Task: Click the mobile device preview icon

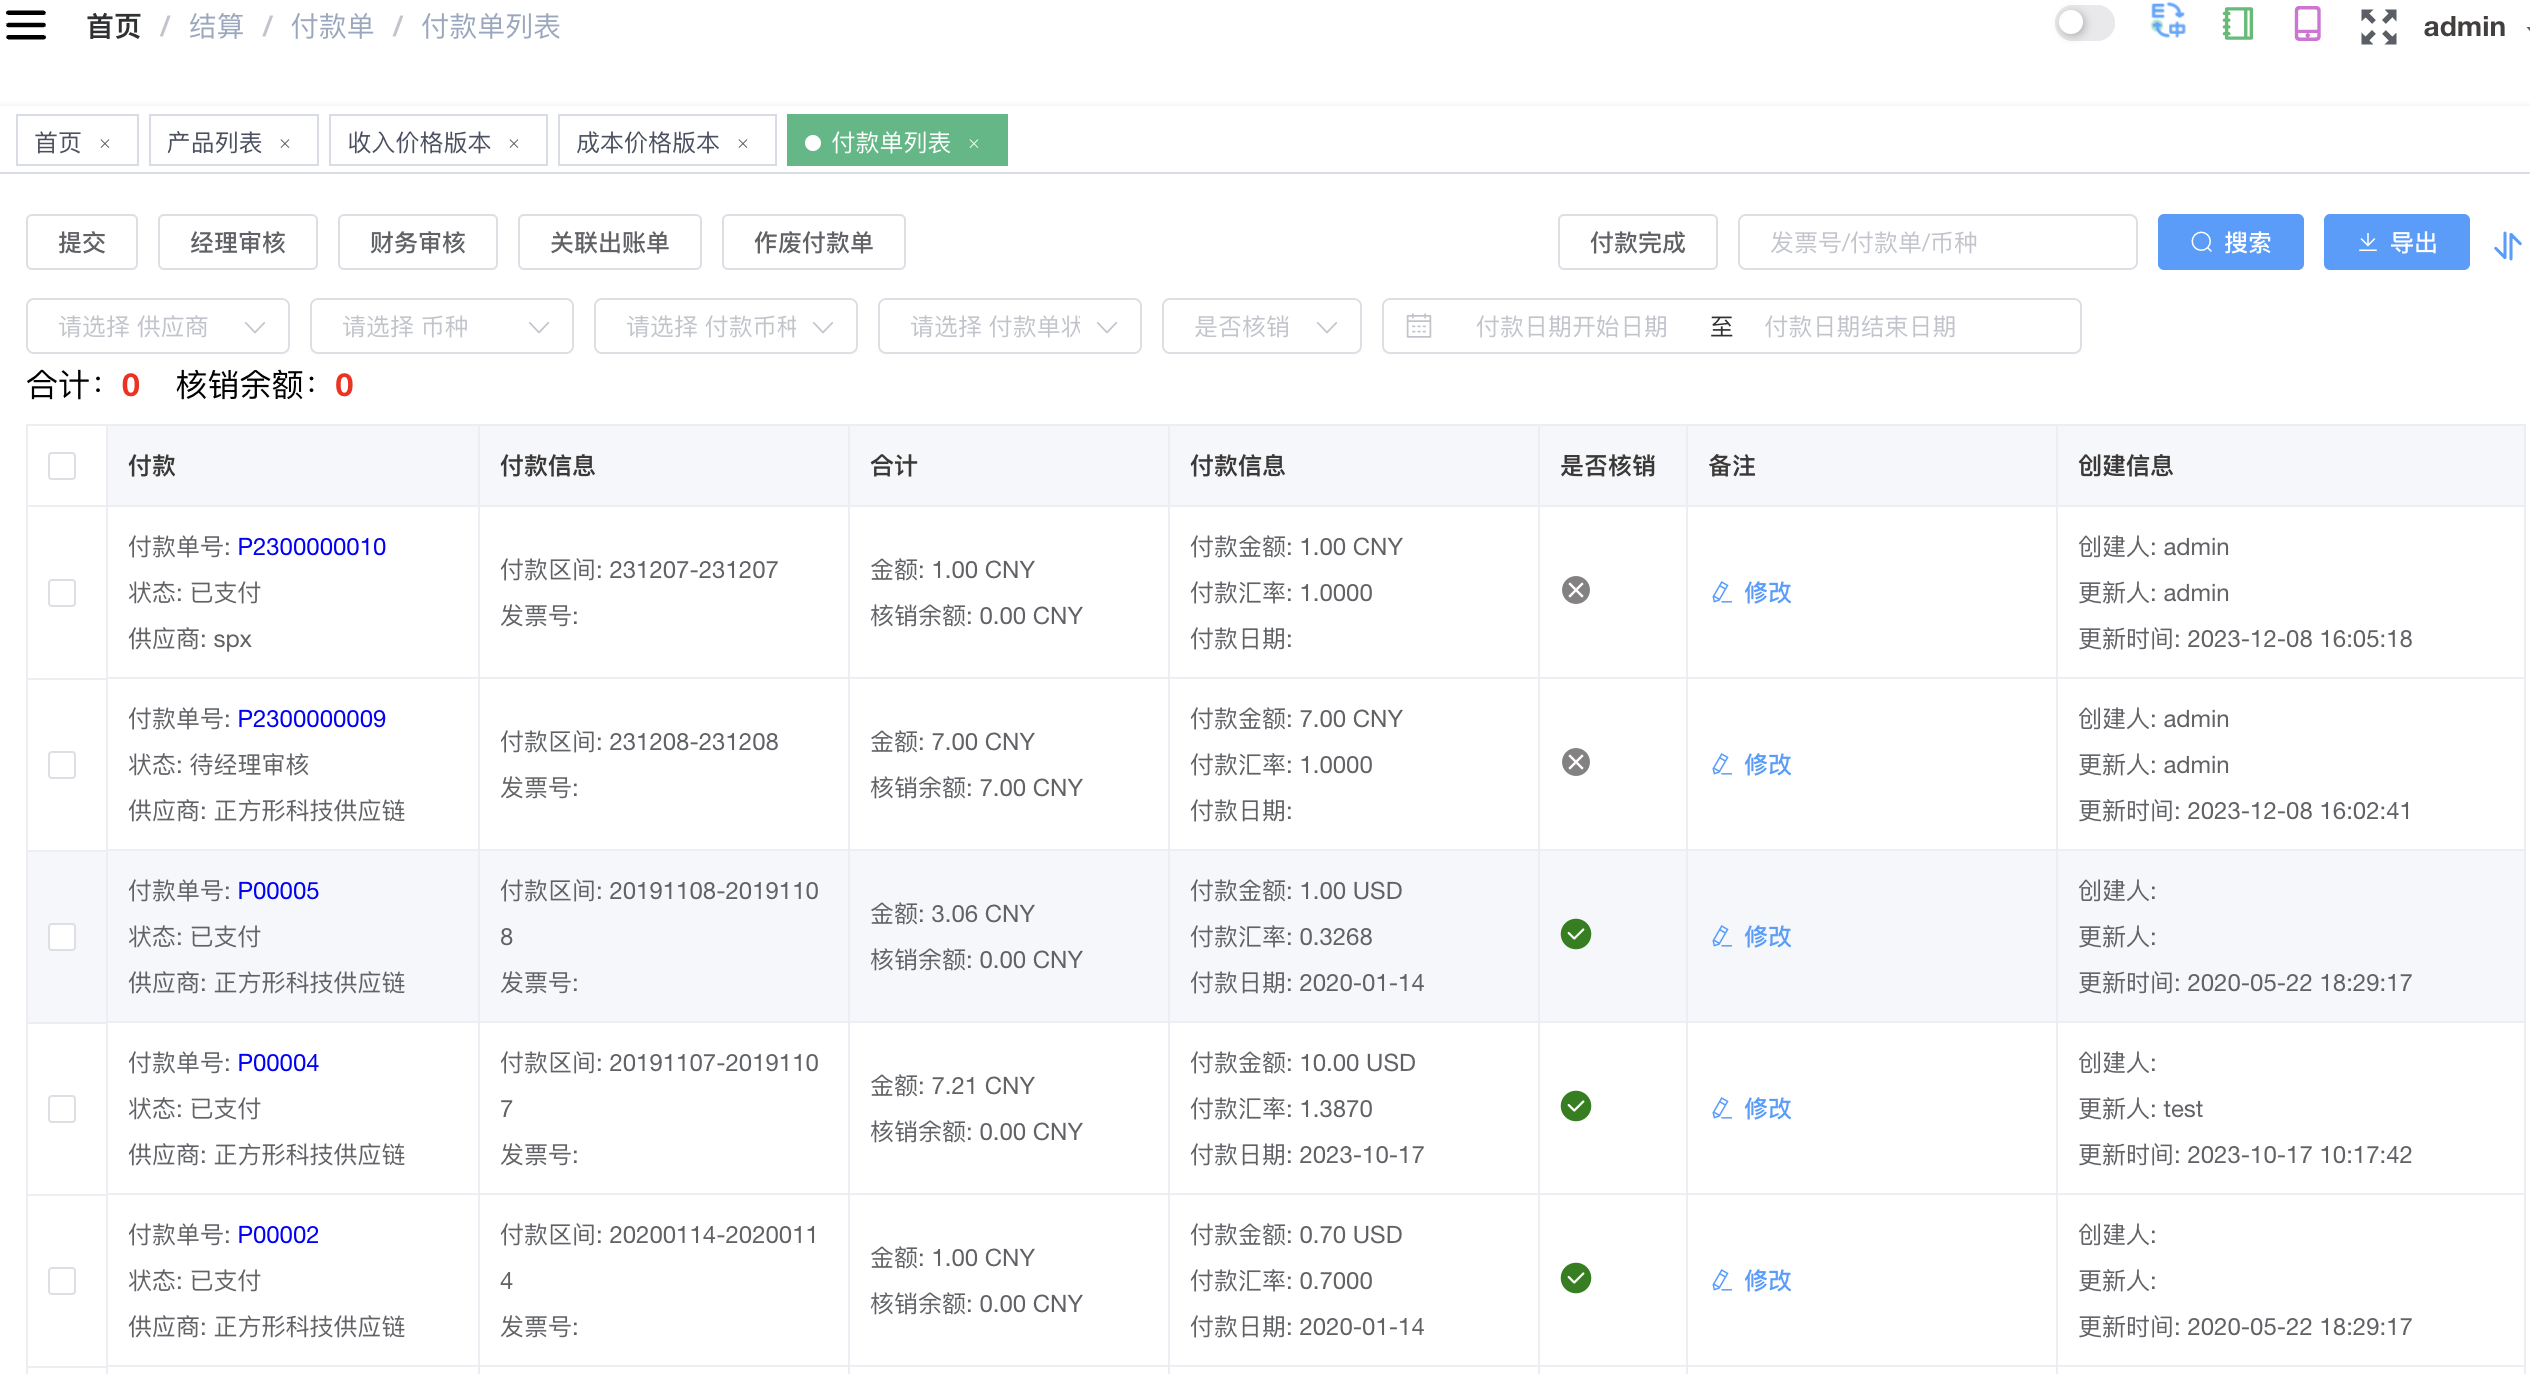Action: click(2305, 24)
